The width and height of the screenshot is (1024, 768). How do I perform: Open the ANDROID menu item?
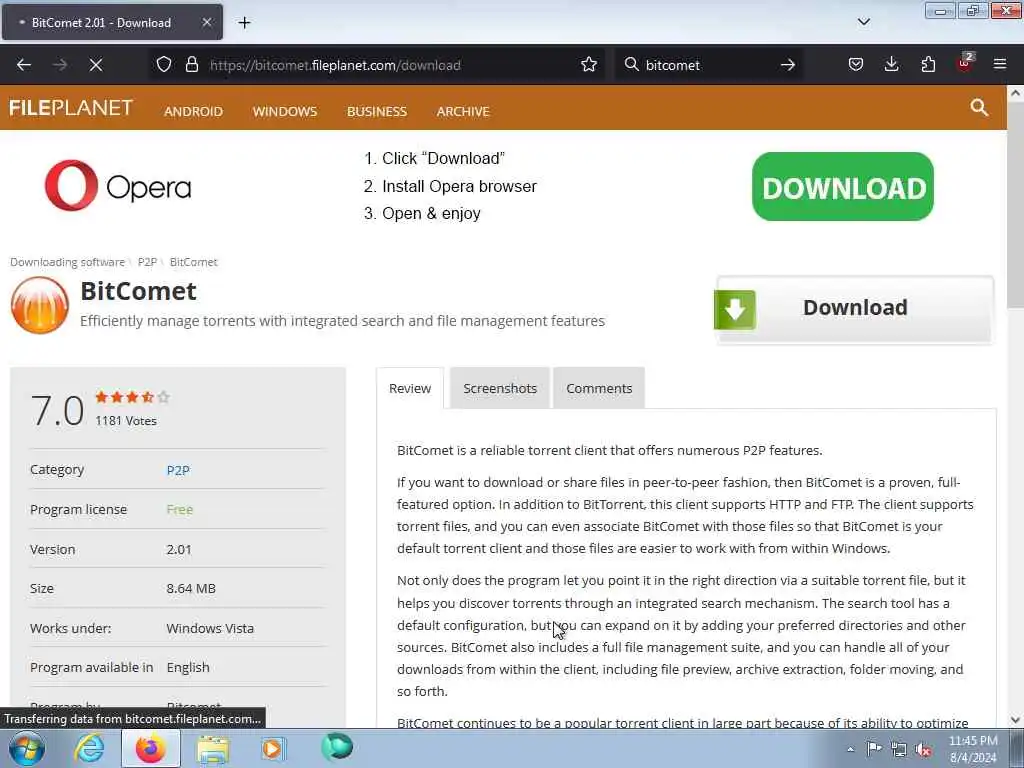[193, 111]
